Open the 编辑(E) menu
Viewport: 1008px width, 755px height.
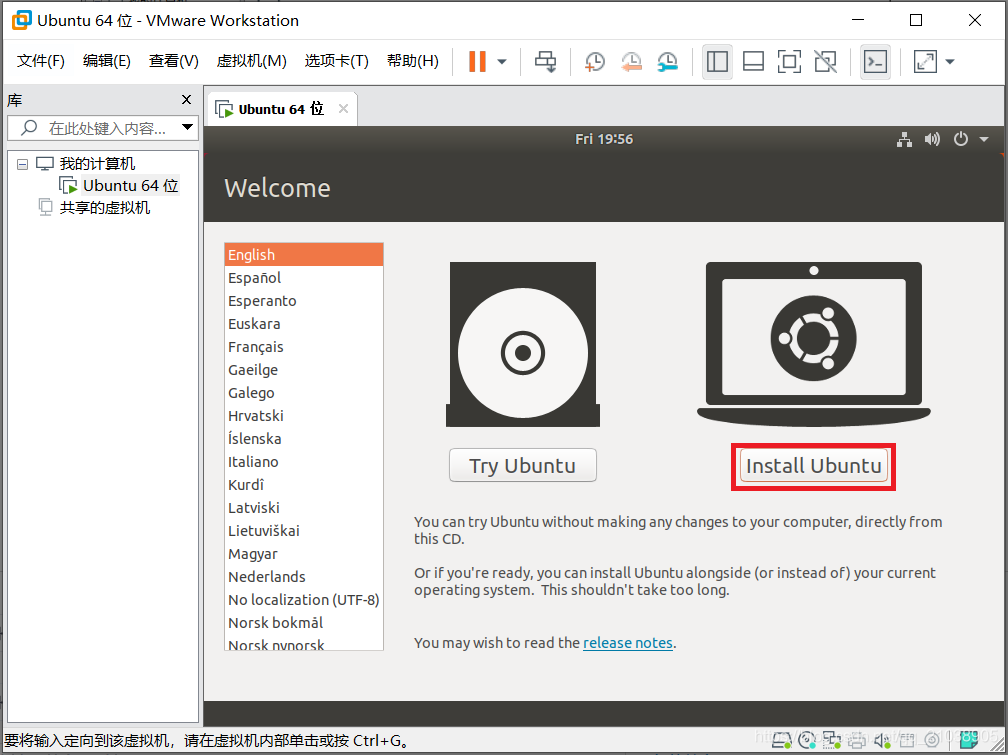(x=107, y=61)
